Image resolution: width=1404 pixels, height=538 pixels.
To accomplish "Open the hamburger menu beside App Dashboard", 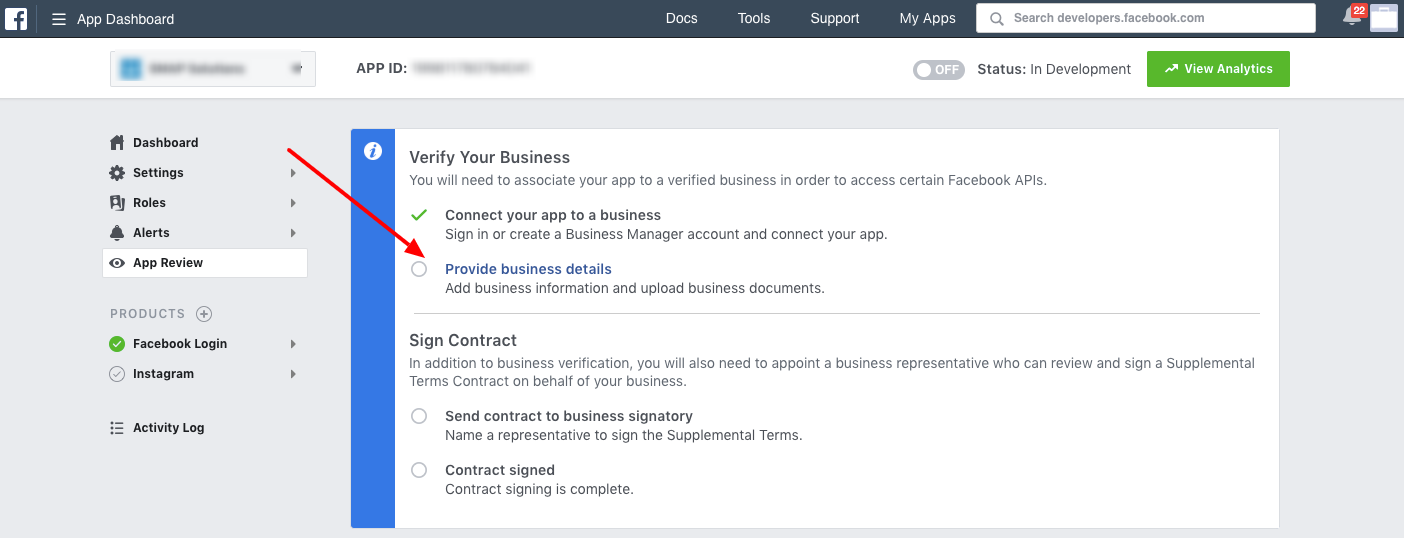I will (59, 19).
